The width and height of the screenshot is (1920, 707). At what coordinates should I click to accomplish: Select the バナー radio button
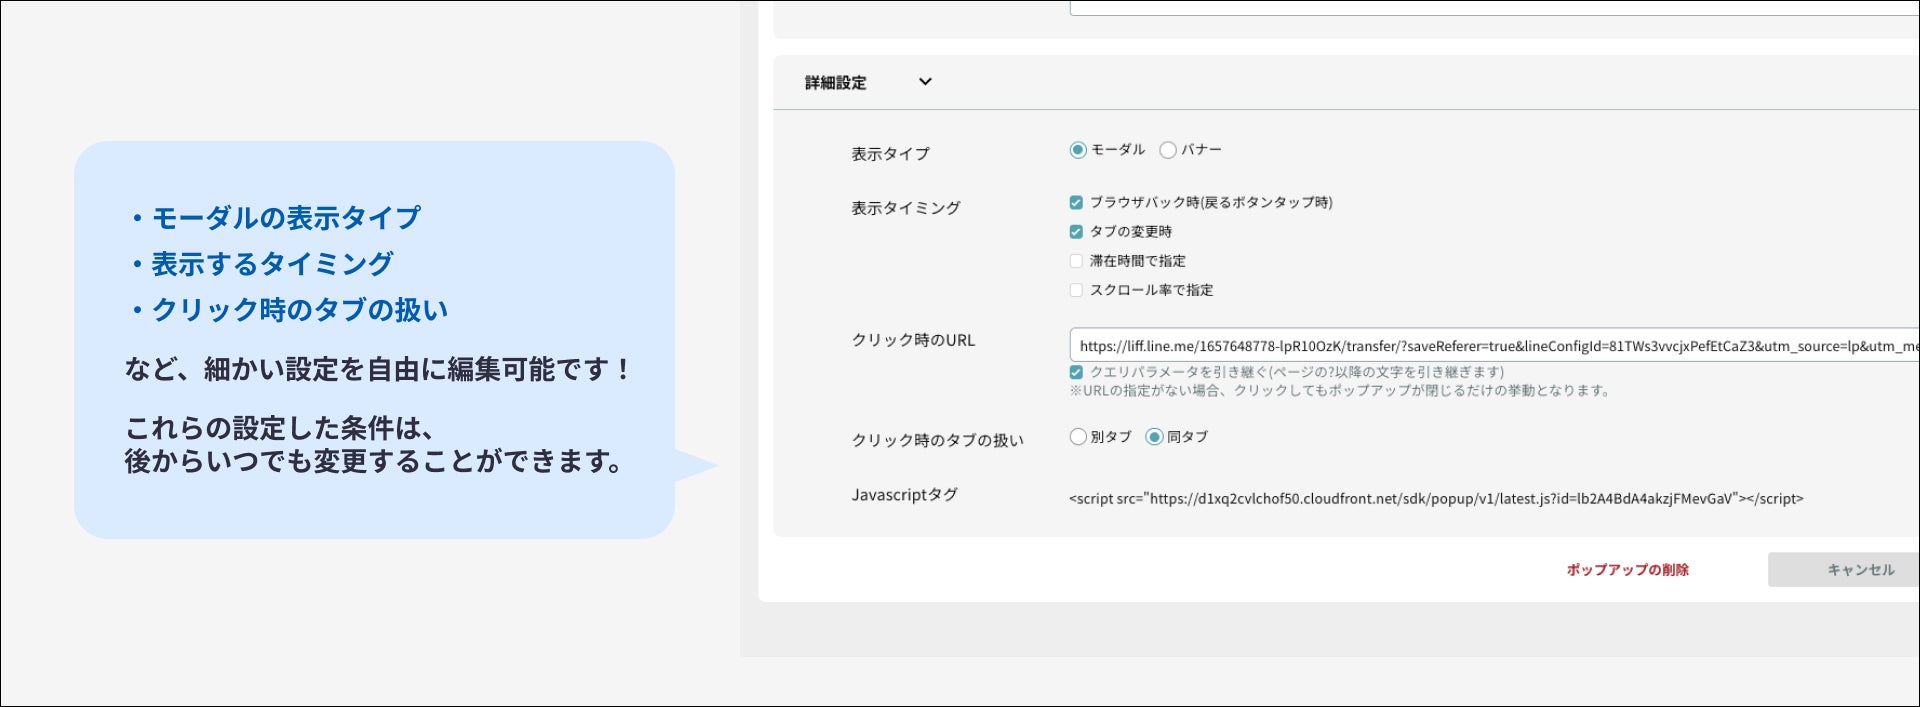pyautogui.click(x=1167, y=150)
